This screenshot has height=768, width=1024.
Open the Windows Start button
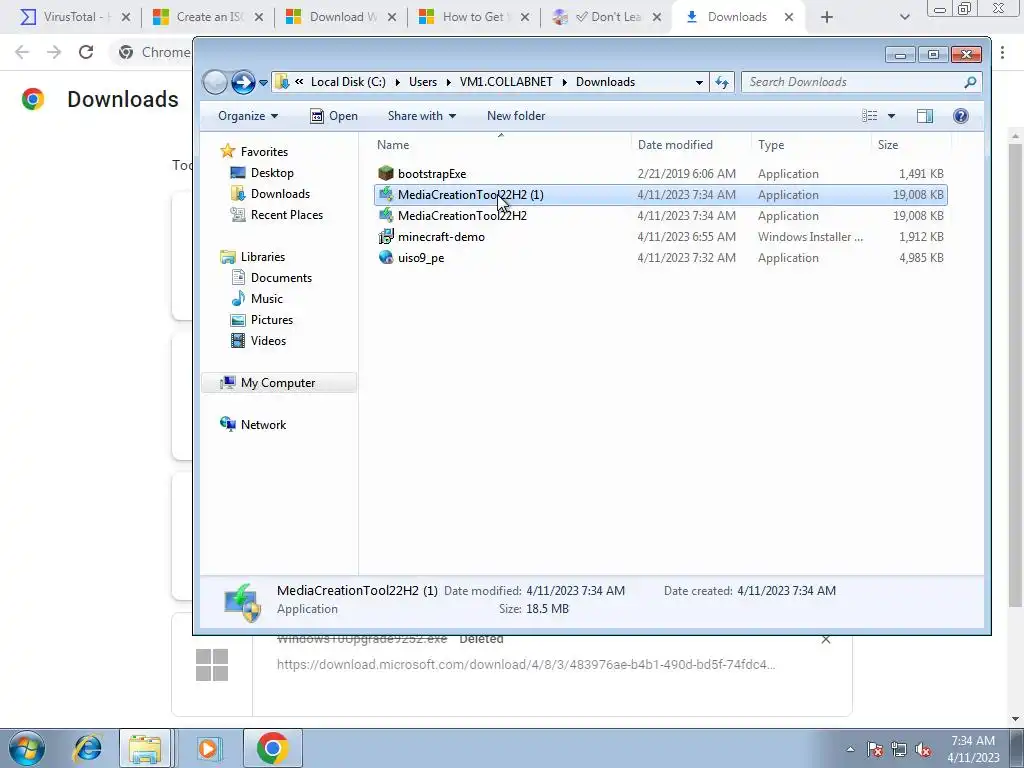27,748
